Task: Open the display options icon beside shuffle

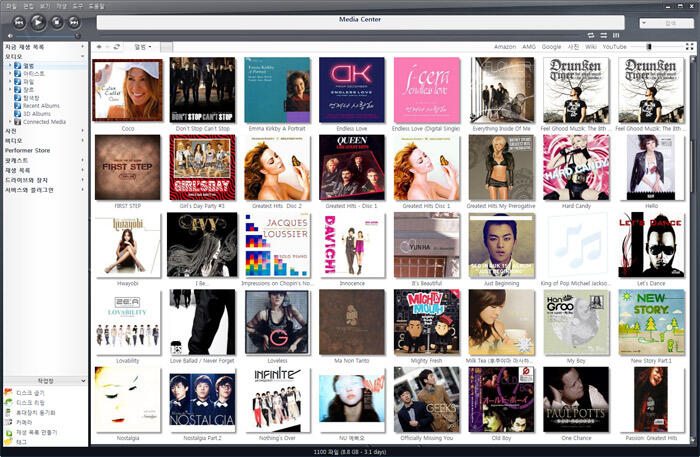Action: [x=616, y=35]
